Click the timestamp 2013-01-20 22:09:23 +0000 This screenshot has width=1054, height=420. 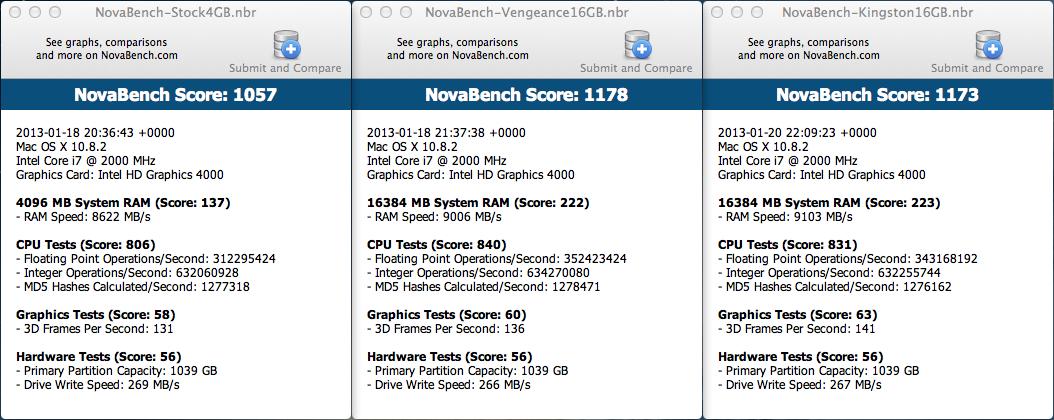797,133
